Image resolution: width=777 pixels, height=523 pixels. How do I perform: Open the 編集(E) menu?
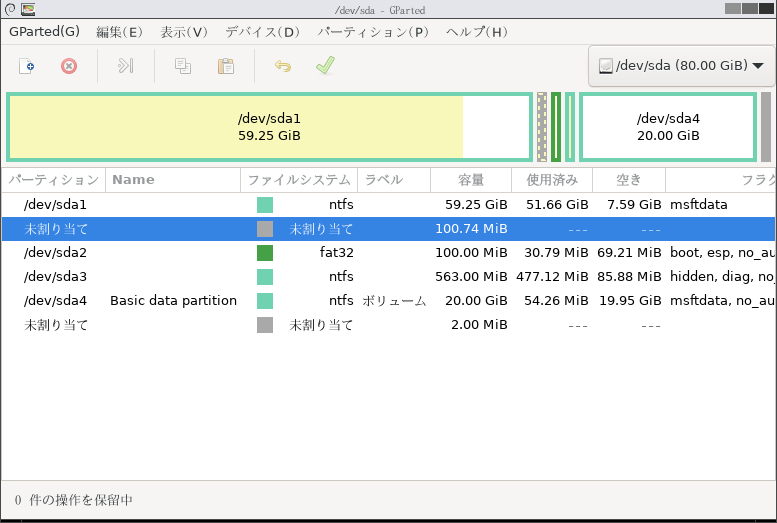click(119, 32)
